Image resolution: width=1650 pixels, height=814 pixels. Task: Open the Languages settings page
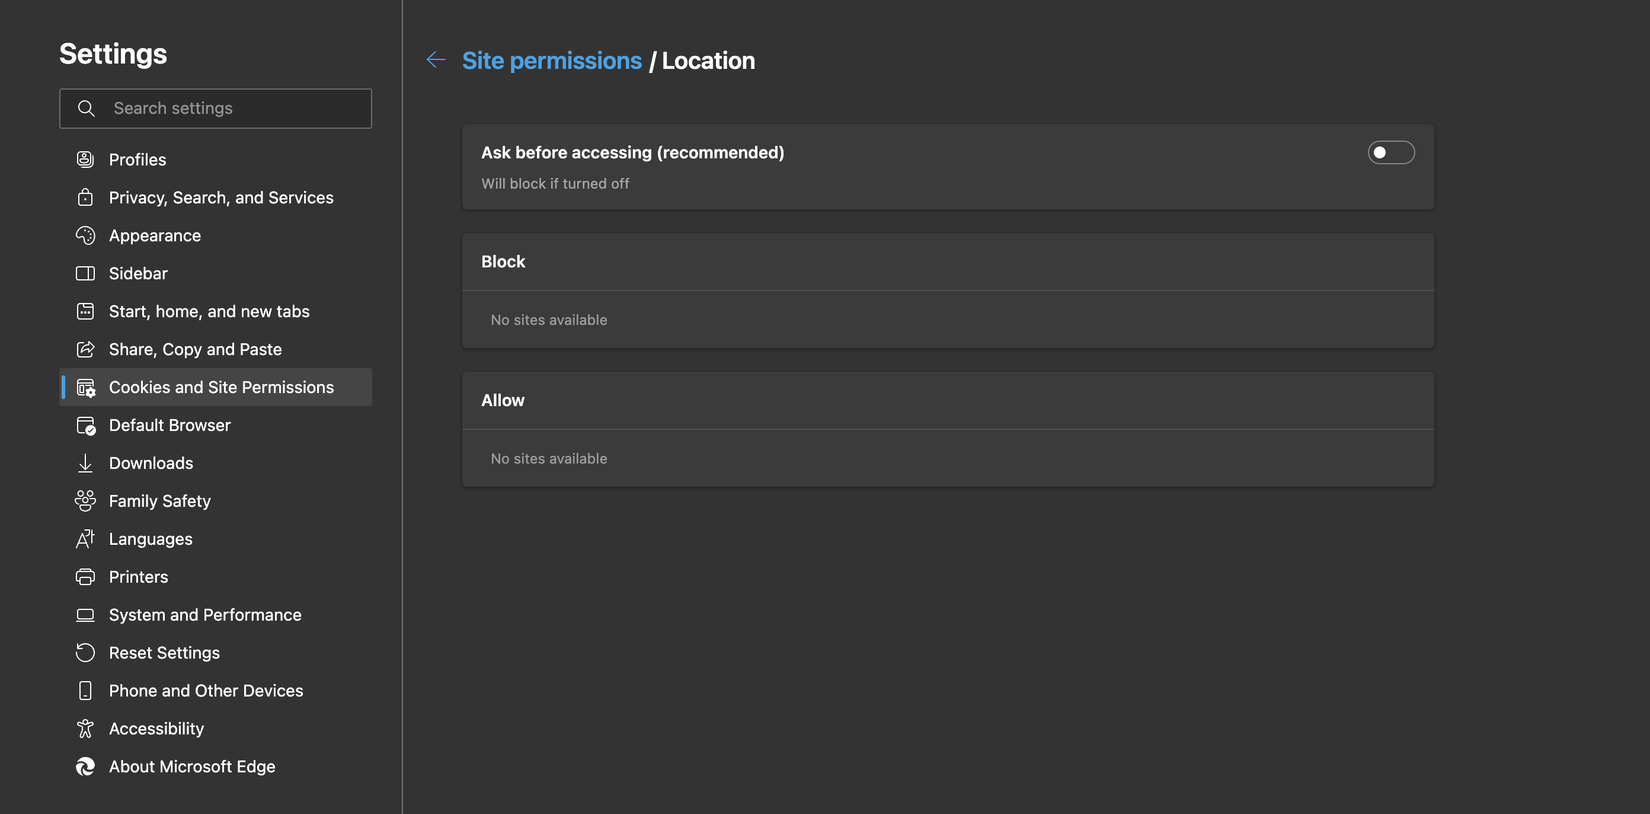[150, 539]
